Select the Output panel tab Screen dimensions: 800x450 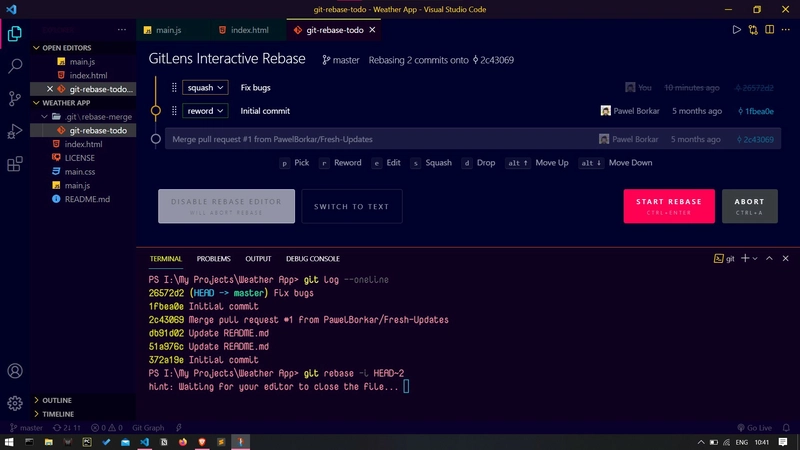point(258,259)
